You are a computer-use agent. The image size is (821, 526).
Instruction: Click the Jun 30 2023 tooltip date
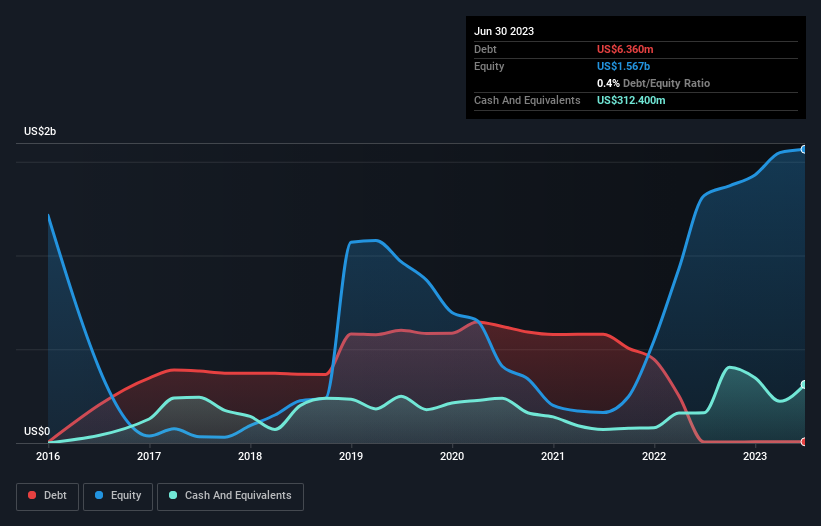[504, 31]
